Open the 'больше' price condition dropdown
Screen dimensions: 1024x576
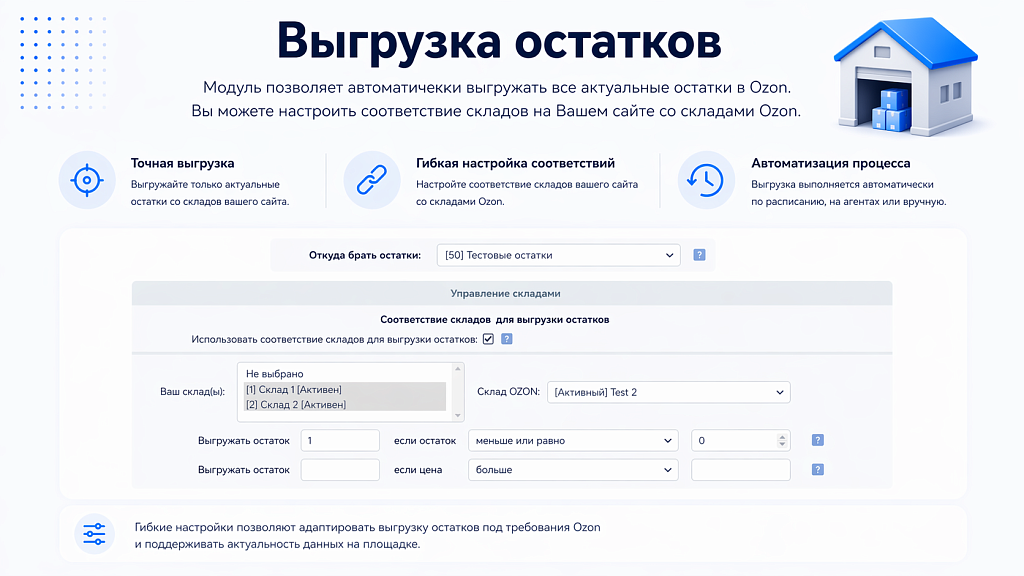(573, 470)
